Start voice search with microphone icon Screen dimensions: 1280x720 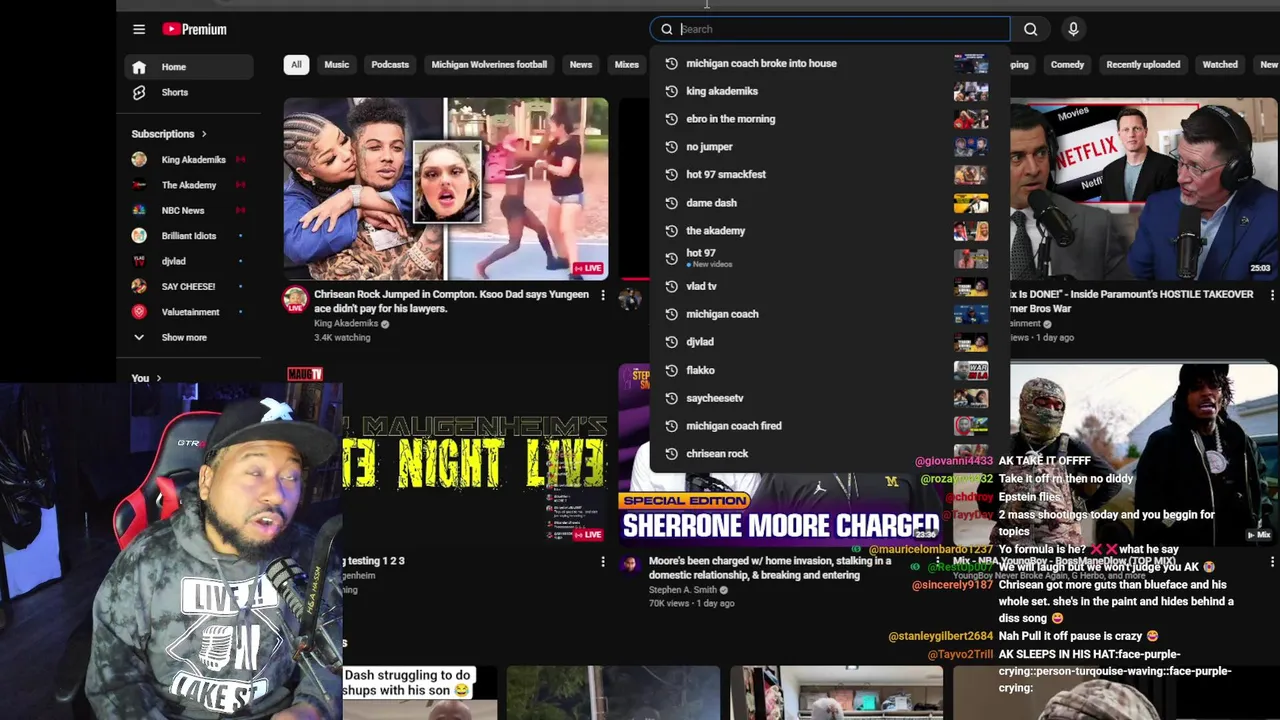[1073, 29]
